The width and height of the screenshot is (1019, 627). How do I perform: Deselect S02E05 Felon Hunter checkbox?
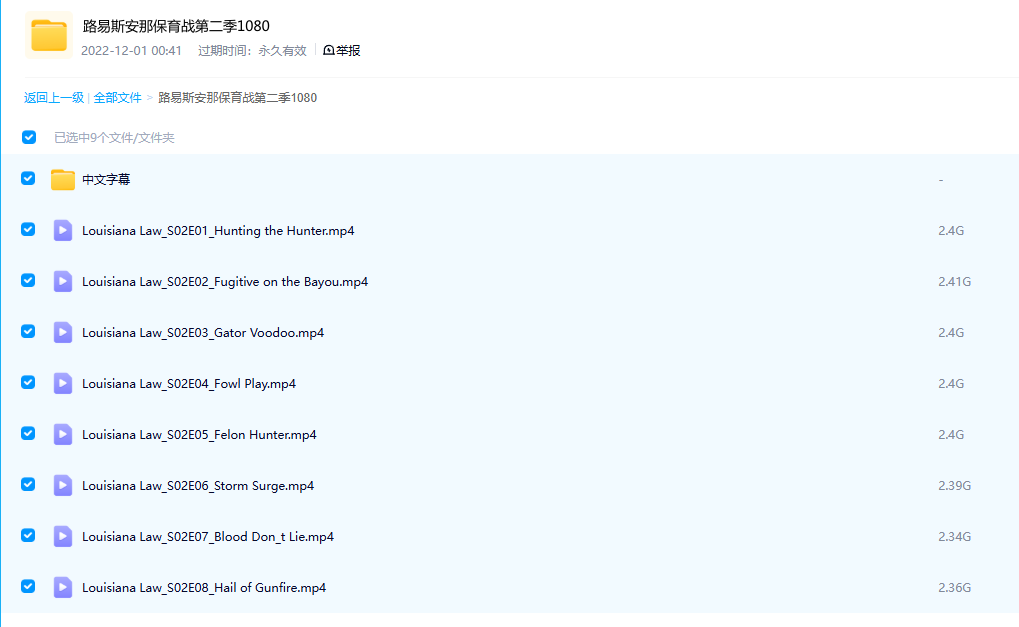(28, 434)
